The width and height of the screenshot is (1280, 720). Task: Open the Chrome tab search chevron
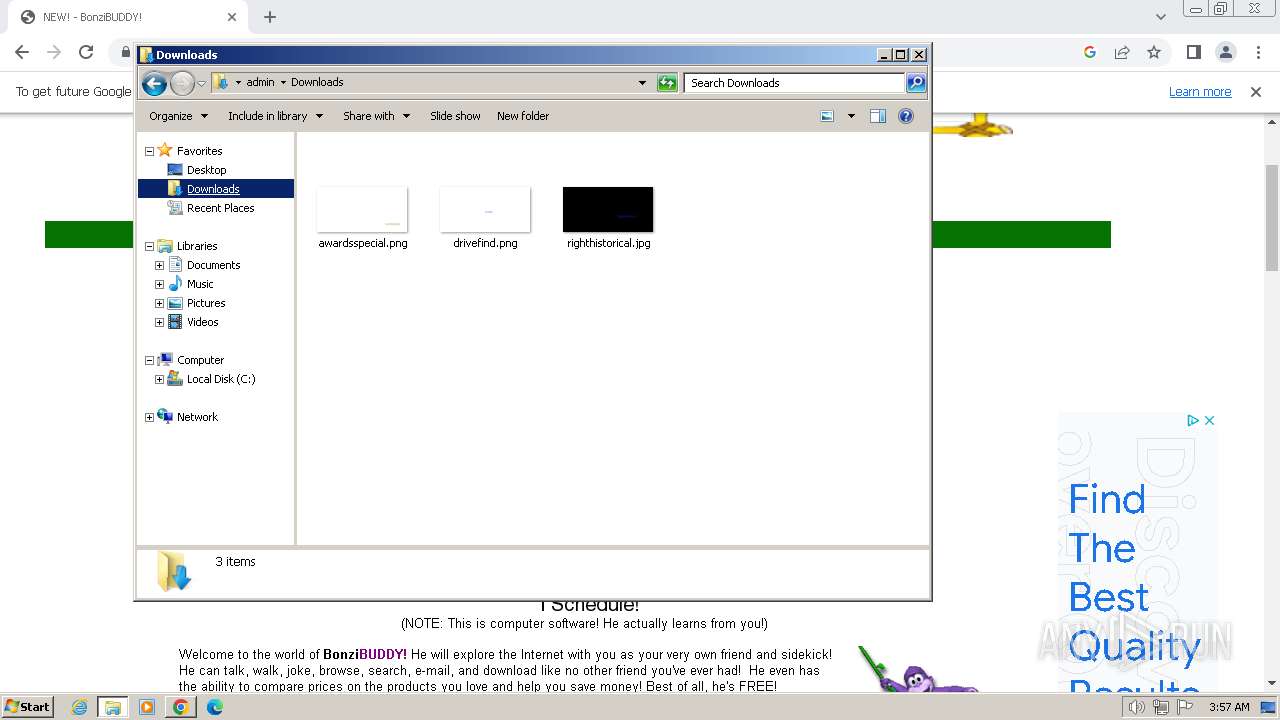click(x=1160, y=17)
